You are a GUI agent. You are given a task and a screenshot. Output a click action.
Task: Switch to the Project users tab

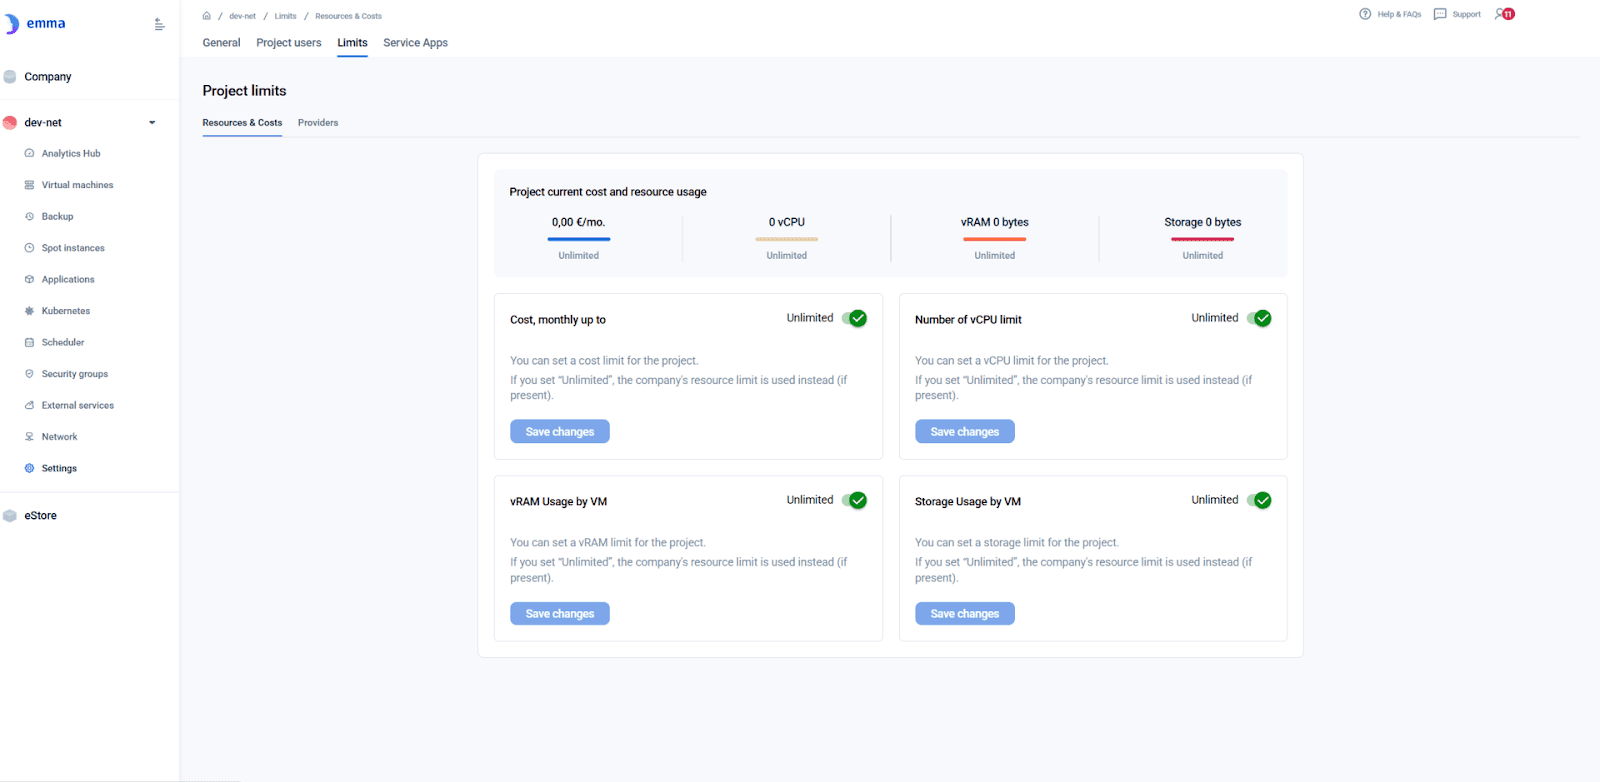point(289,43)
